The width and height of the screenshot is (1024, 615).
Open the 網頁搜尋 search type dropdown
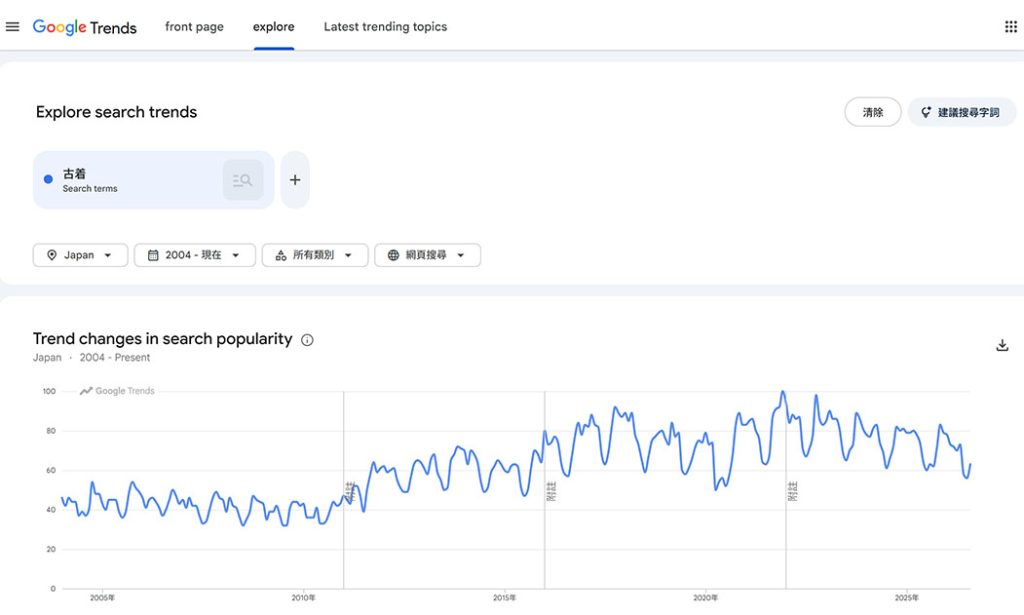(427, 255)
